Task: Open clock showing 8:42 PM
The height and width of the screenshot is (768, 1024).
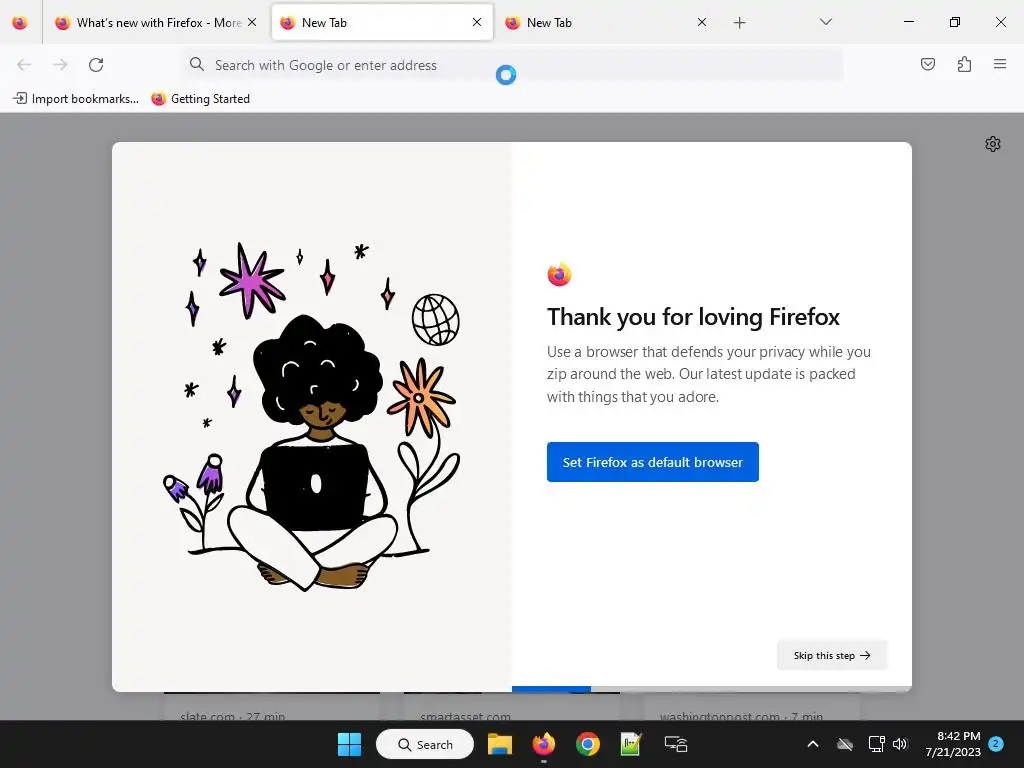Action: [x=953, y=744]
